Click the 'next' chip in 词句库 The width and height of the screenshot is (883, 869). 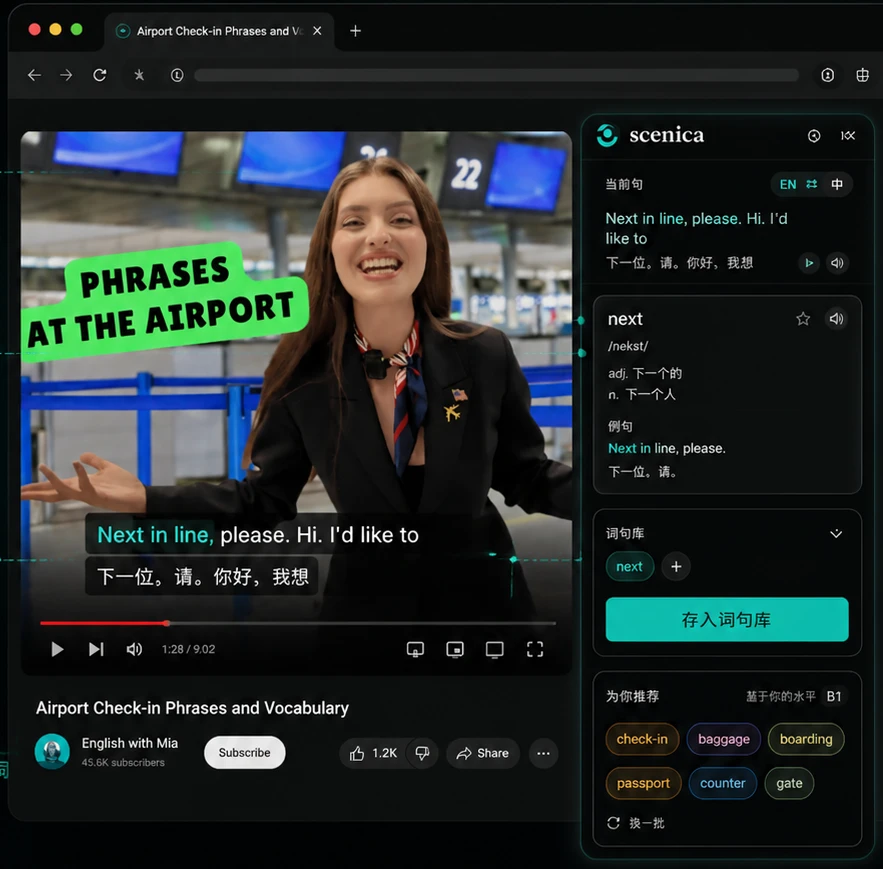point(630,567)
